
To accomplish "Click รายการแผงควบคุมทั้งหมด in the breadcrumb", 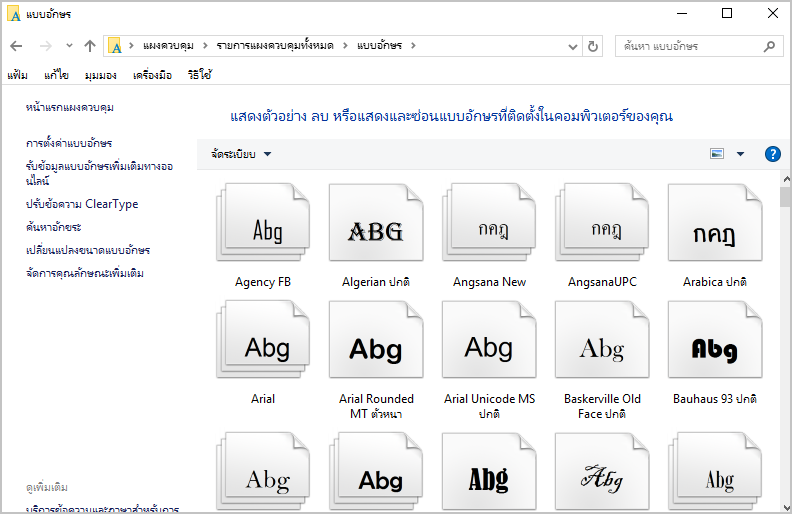I will coord(275,46).
